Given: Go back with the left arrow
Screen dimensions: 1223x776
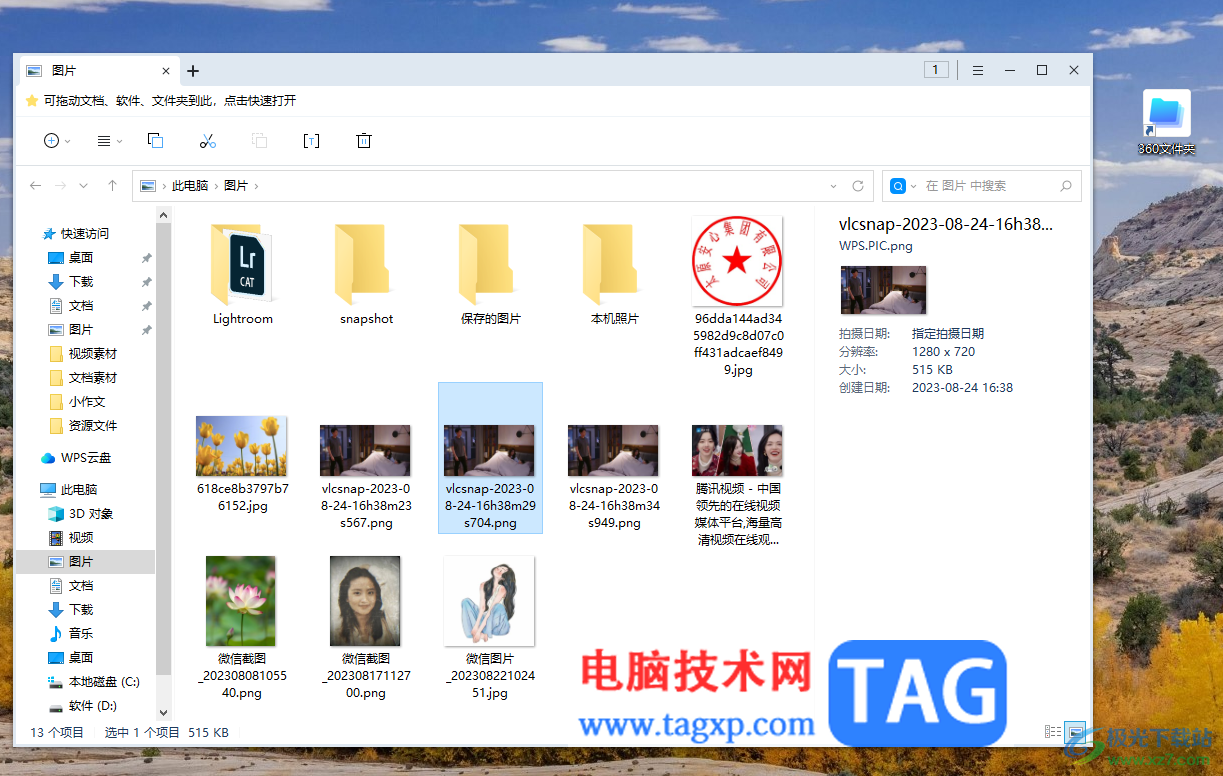Looking at the screenshot, I should click(x=36, y=186).
